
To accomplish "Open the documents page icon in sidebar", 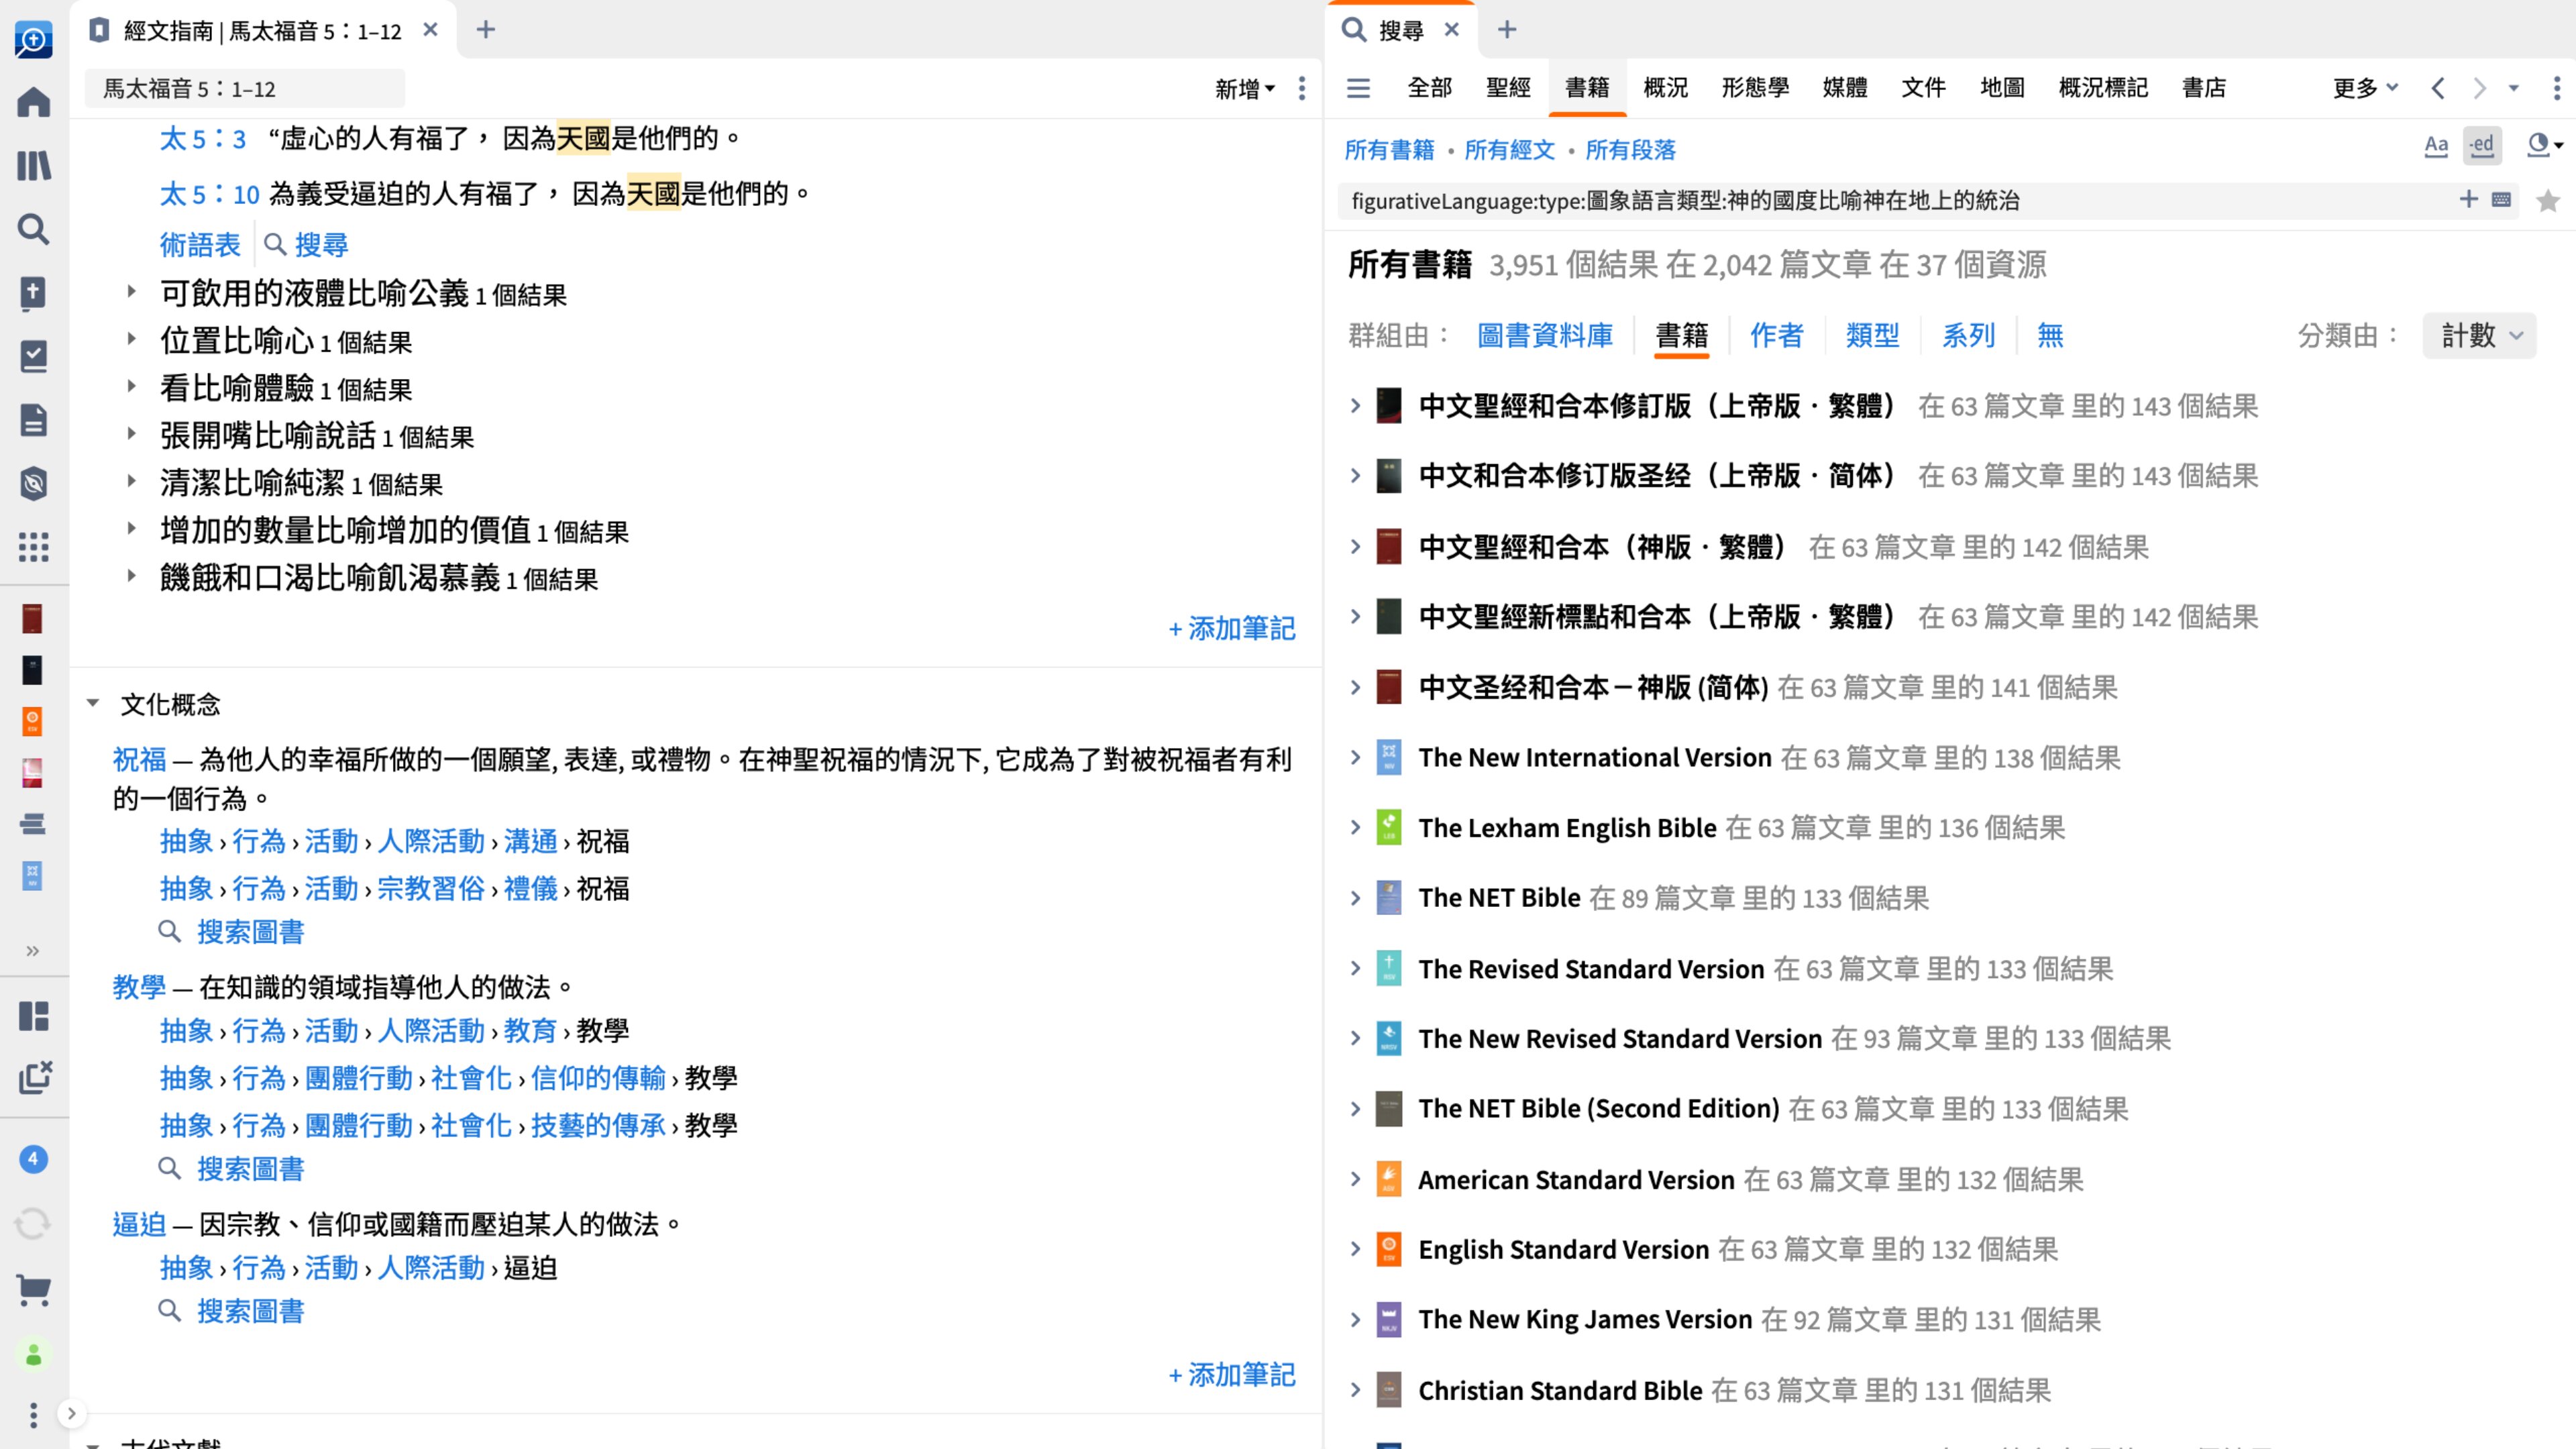I will [x=33, y=420].
